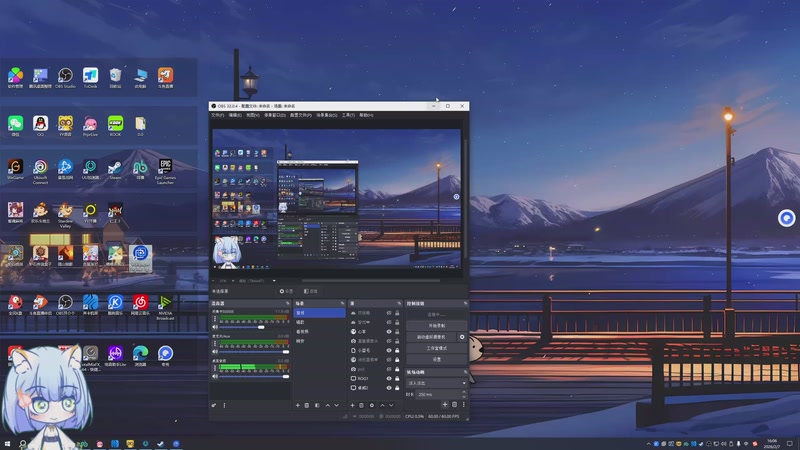Open 工具(T) menu in OBS
Screen dimensions: 800x450
click(x=348, y=115)
